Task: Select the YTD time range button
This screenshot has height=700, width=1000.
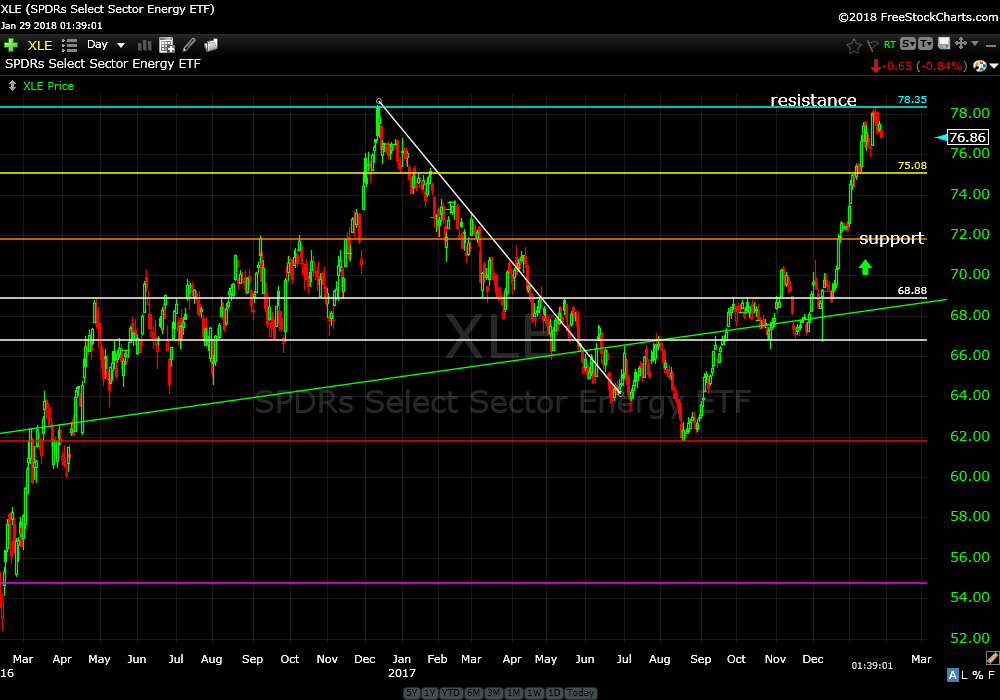Action: point(451,693)
